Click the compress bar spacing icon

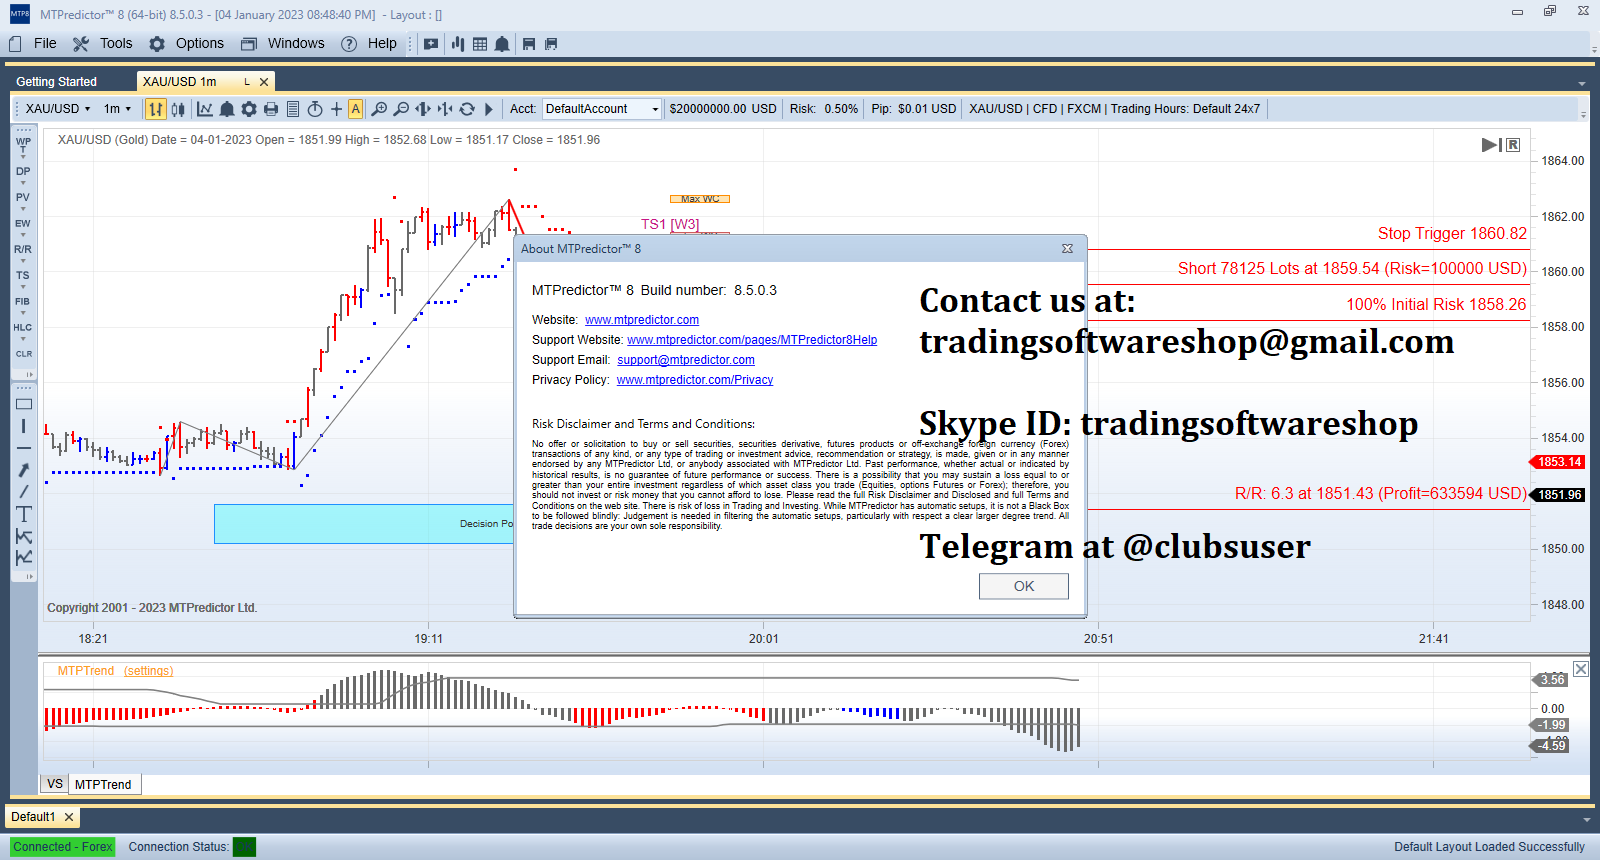click(x=445, y=109)
